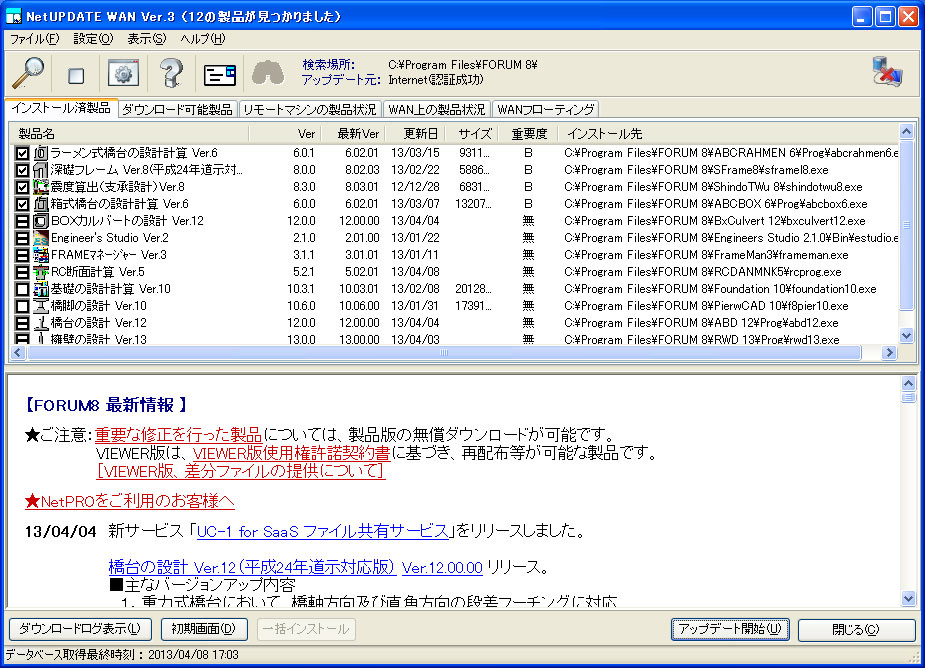Screen dimensions: 925x668
Task: Open the ファイル(F) menu
Action: pos(34,39)
